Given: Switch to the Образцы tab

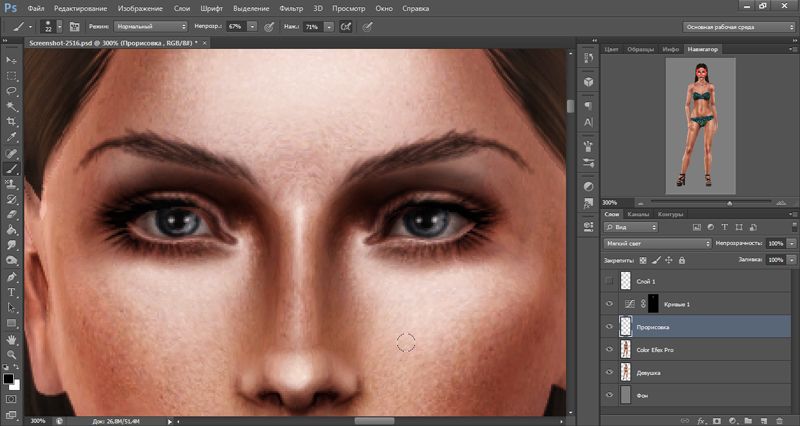Looking at the screenshot, I should pyautogui.click(x=640, y=49).
